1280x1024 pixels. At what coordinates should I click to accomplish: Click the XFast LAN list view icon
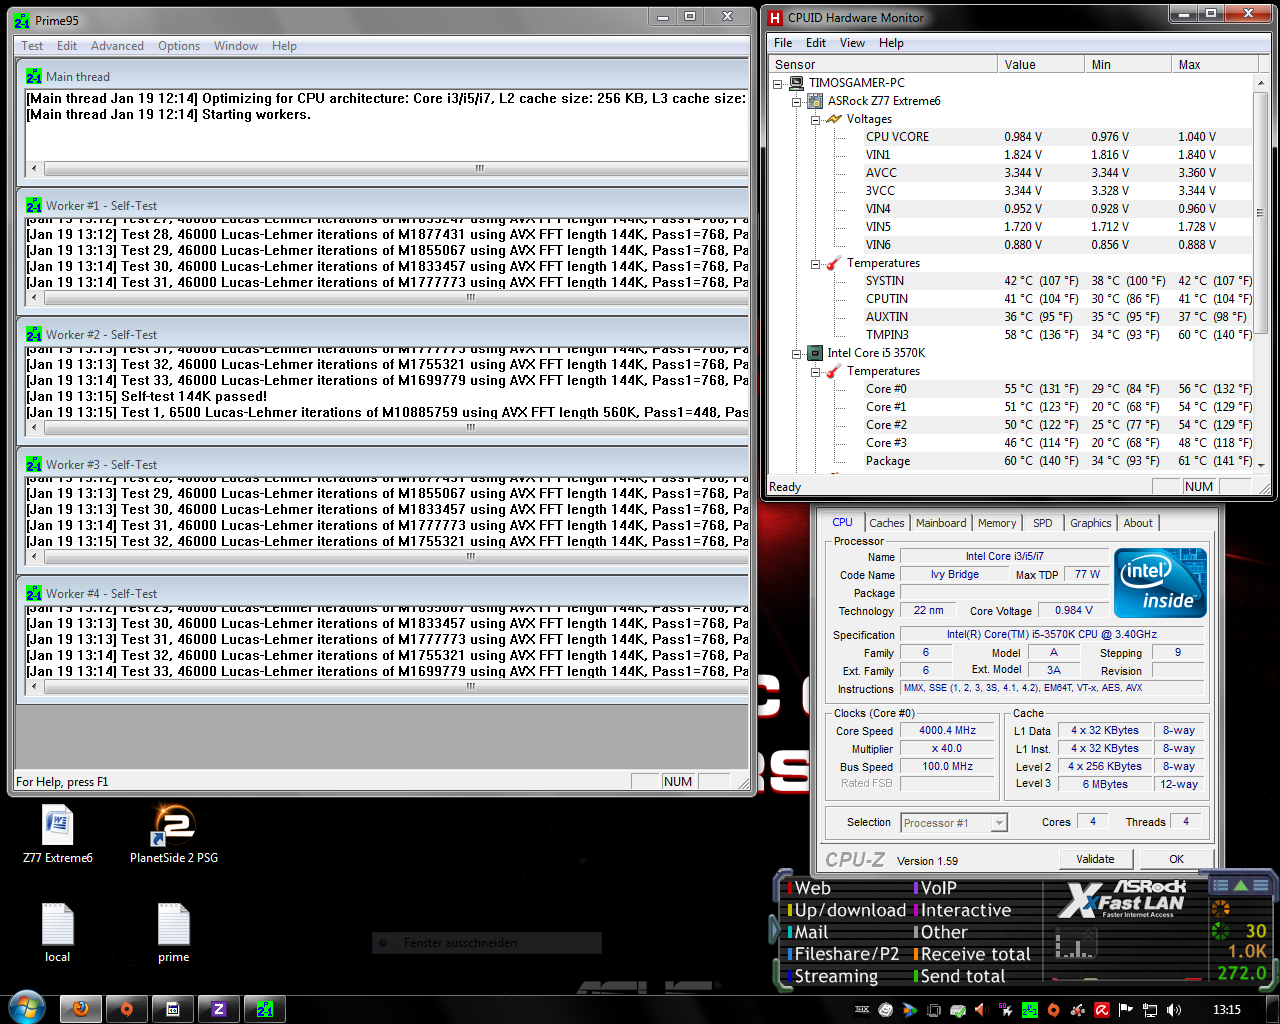tap(1220, 885)
